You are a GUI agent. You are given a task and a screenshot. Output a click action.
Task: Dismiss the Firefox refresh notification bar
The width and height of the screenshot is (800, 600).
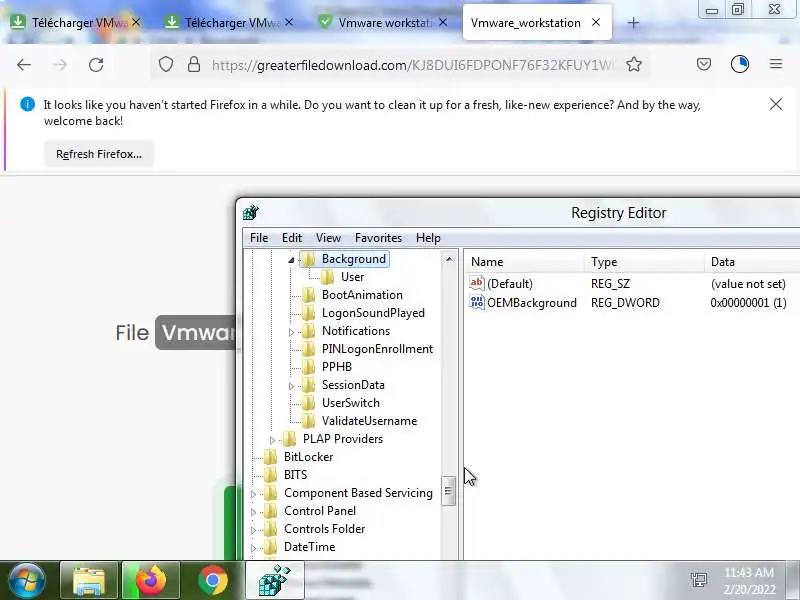click(776, 104)
